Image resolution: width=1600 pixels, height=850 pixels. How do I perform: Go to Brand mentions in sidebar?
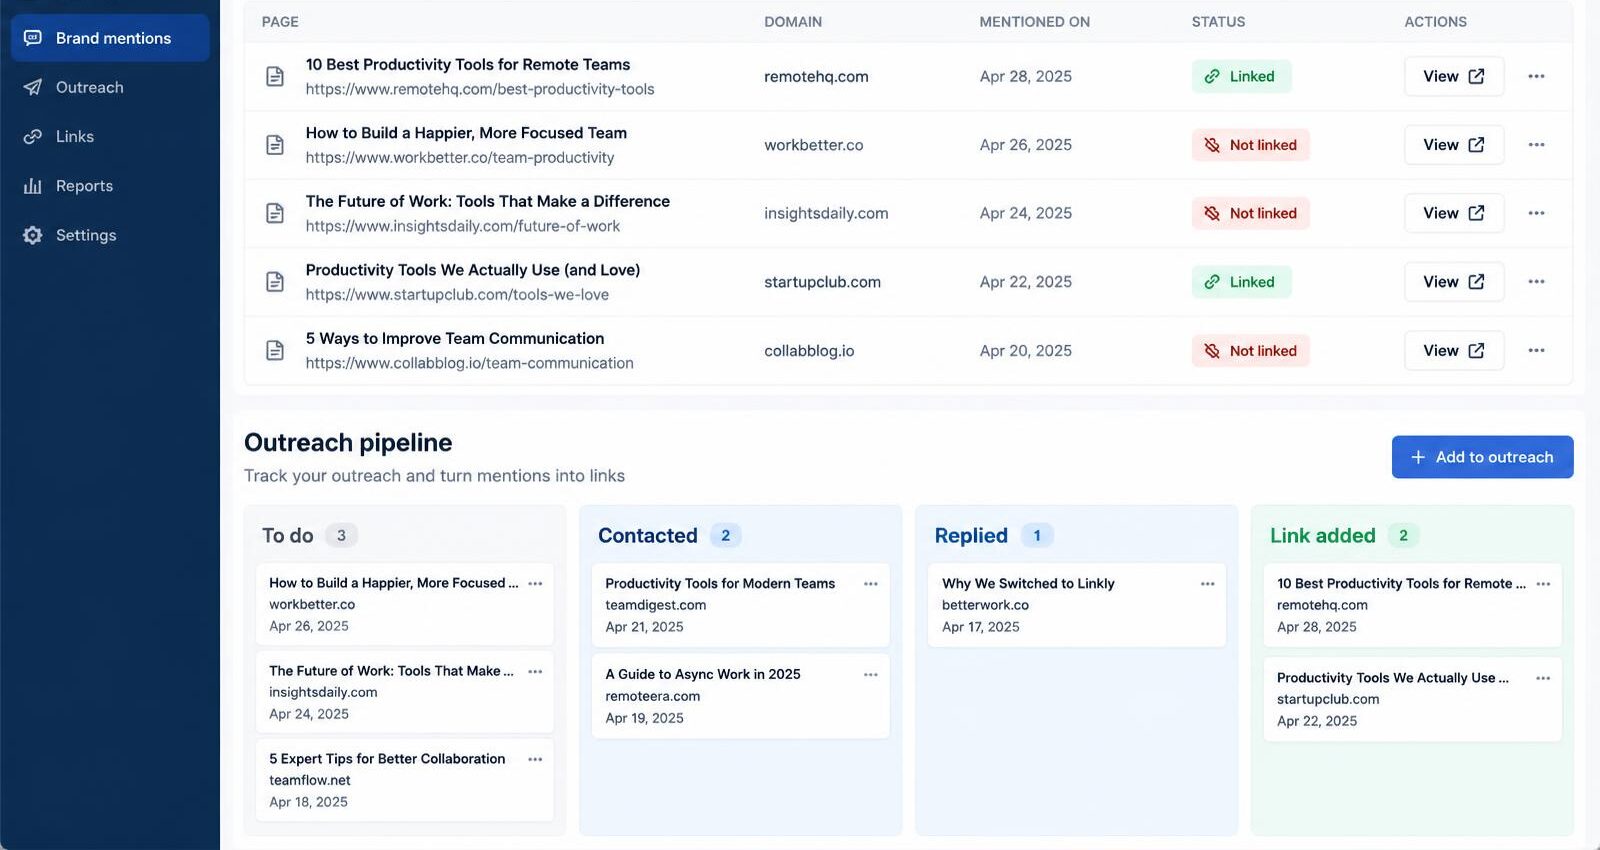110,38
